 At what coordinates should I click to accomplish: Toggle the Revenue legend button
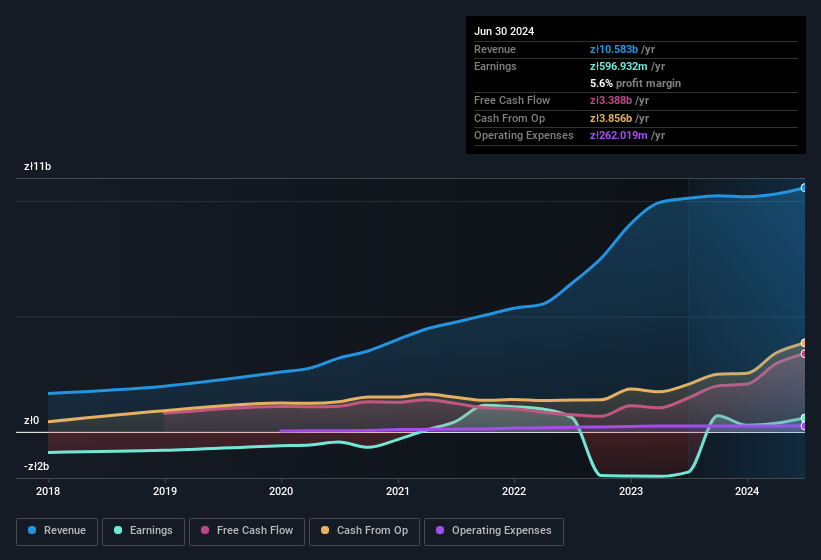click(57, 531)
